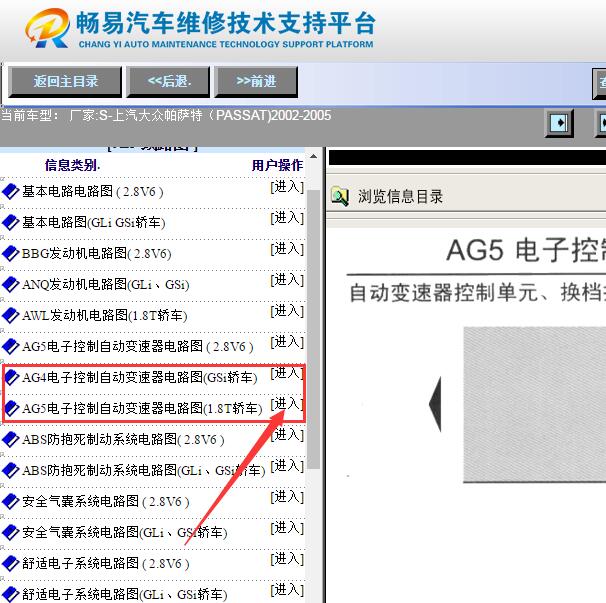
Task: Click the 浏览信息目录 folder search icon
Action: coord(340,196)
